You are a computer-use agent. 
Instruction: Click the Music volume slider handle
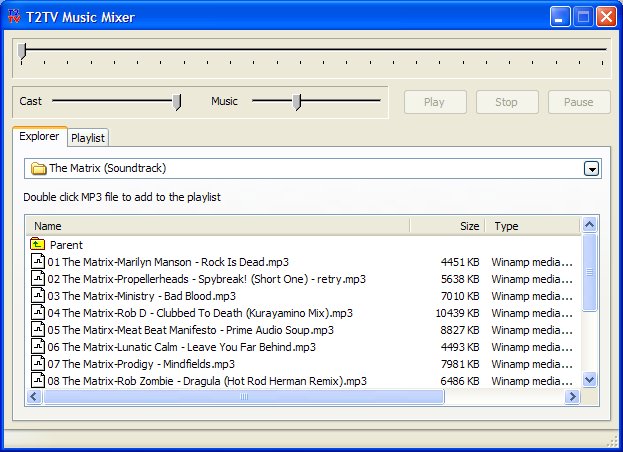[296, 101]
